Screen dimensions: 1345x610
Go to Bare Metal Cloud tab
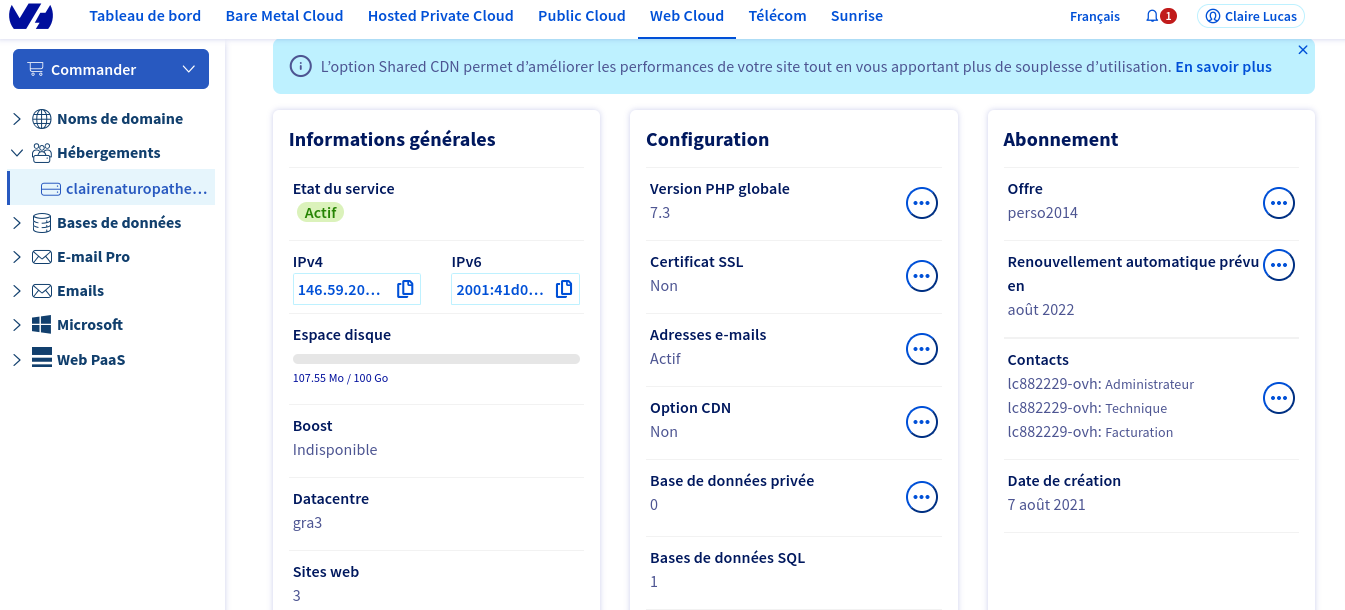click(x=284, y=16)
